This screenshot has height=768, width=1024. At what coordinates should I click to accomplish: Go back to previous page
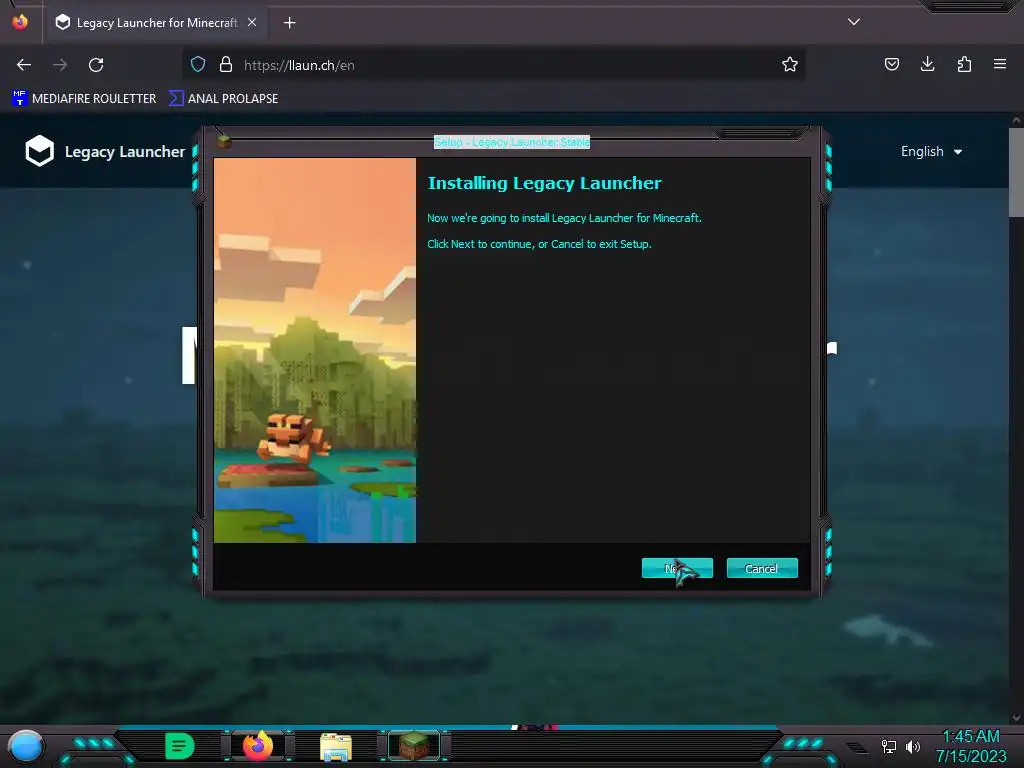[24, 65]
